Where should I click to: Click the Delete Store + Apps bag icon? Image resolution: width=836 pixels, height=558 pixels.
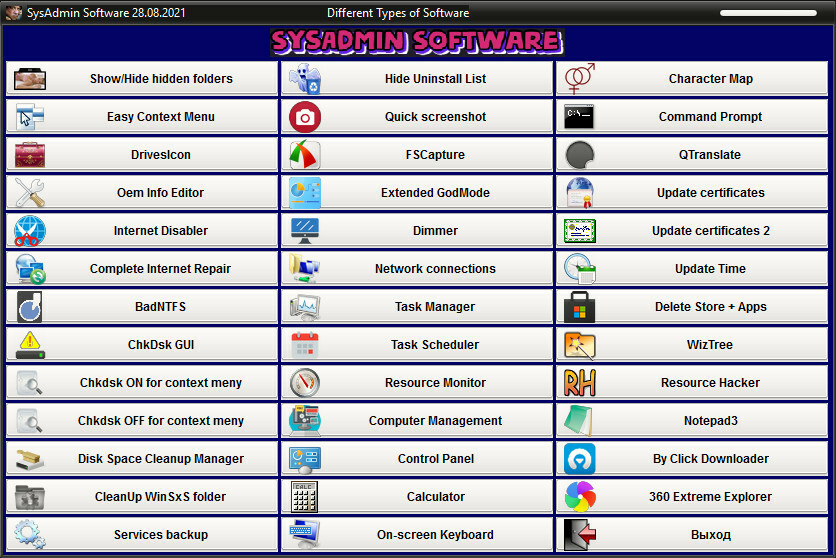pos(580,306)
